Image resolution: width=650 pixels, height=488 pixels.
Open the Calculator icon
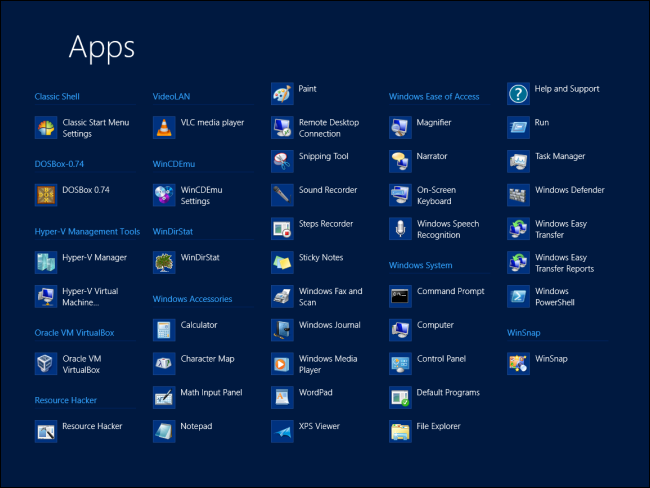point(164,330)
